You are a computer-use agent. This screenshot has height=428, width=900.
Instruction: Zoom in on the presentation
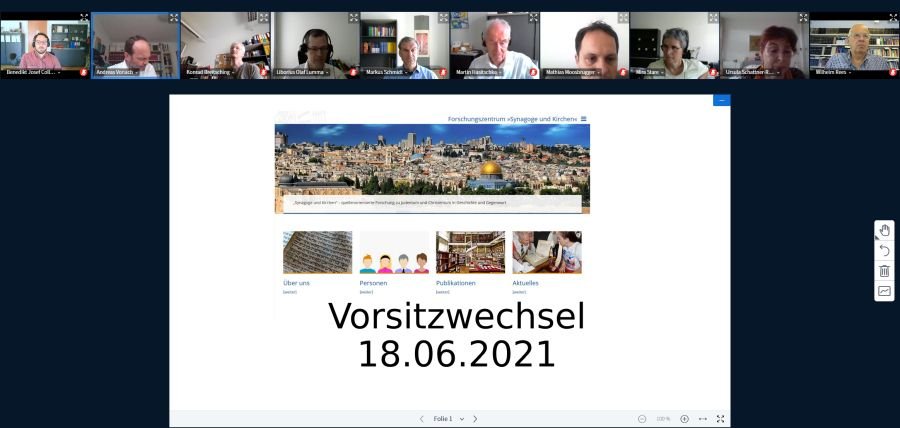(x=685, y=419)
